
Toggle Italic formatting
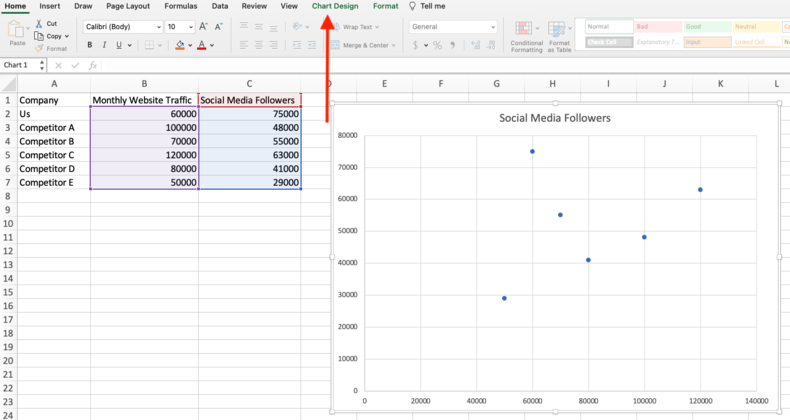pyautogui.click(x=104, y=45)
